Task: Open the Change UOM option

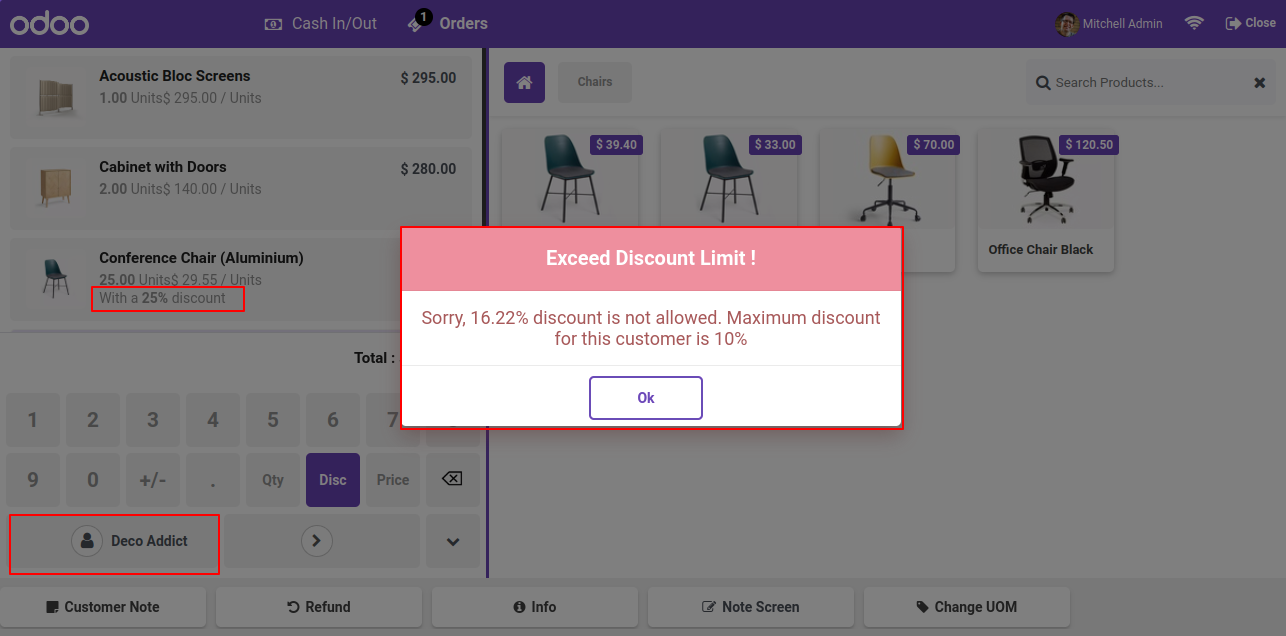Action: [967, 607]
